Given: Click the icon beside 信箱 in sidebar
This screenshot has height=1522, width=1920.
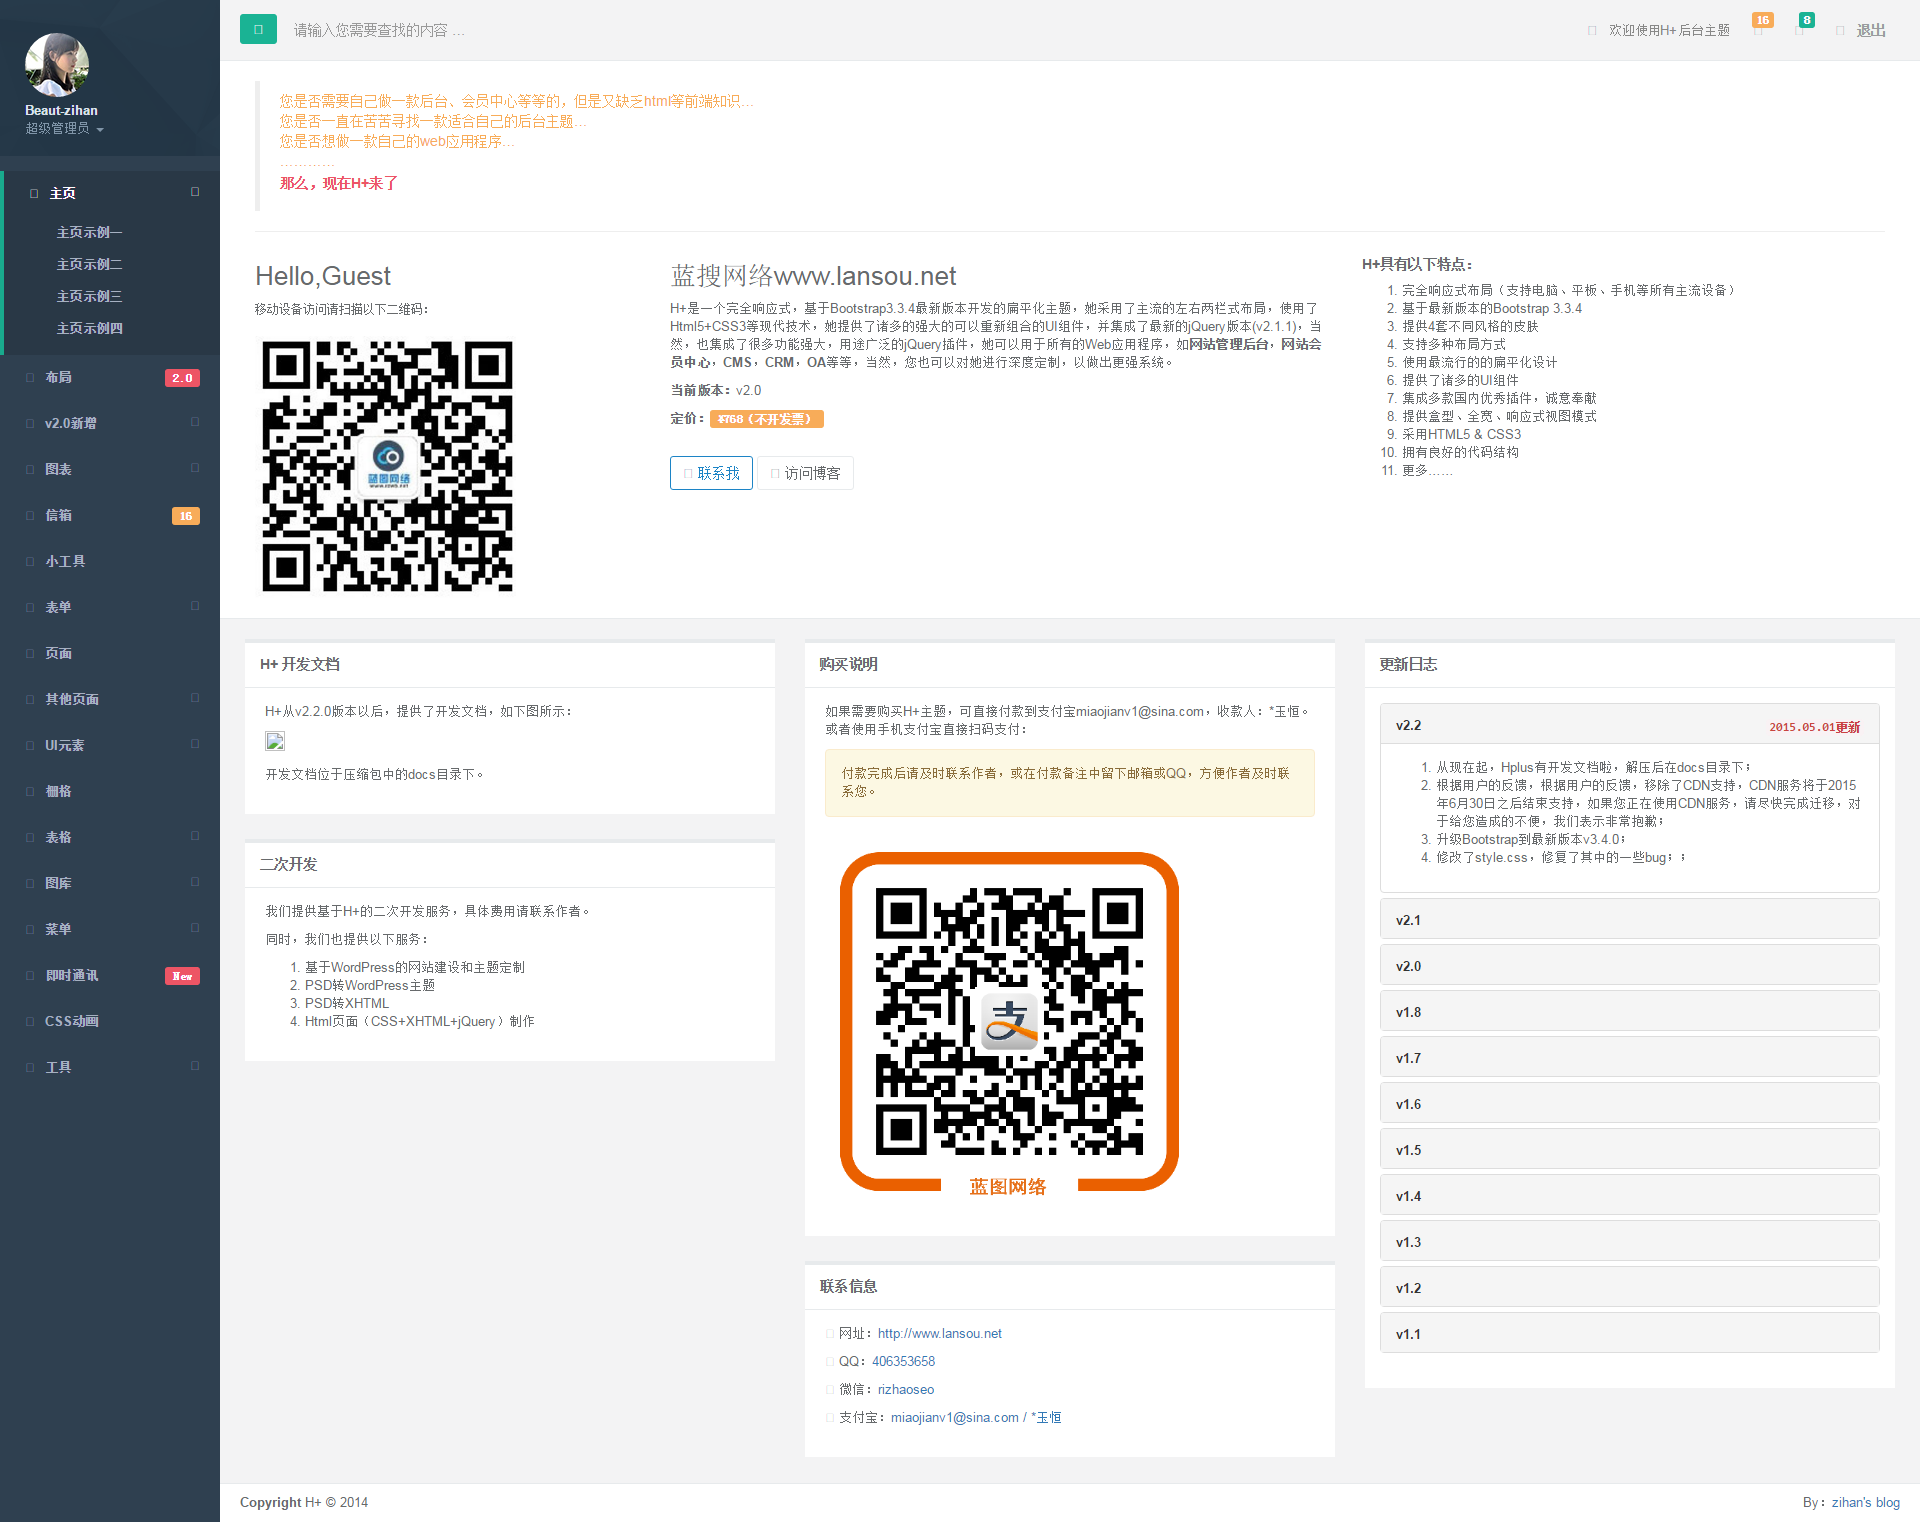Looking at the screenshot, I should [30, 516].
